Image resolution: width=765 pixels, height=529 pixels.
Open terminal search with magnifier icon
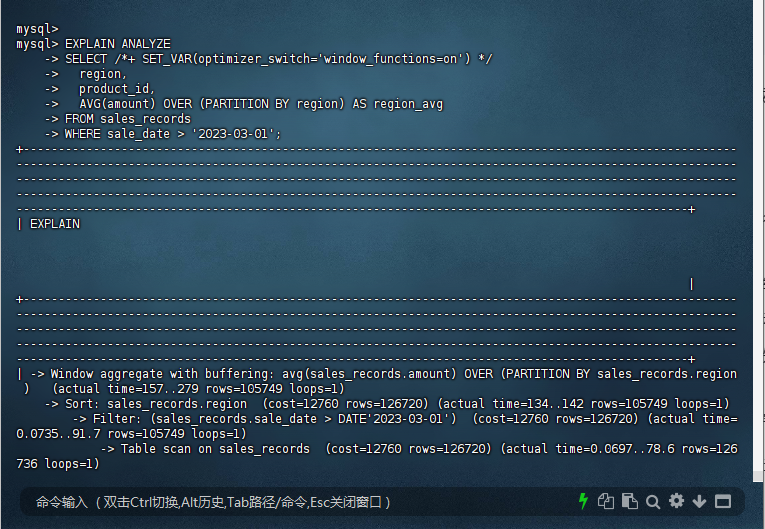653,502
